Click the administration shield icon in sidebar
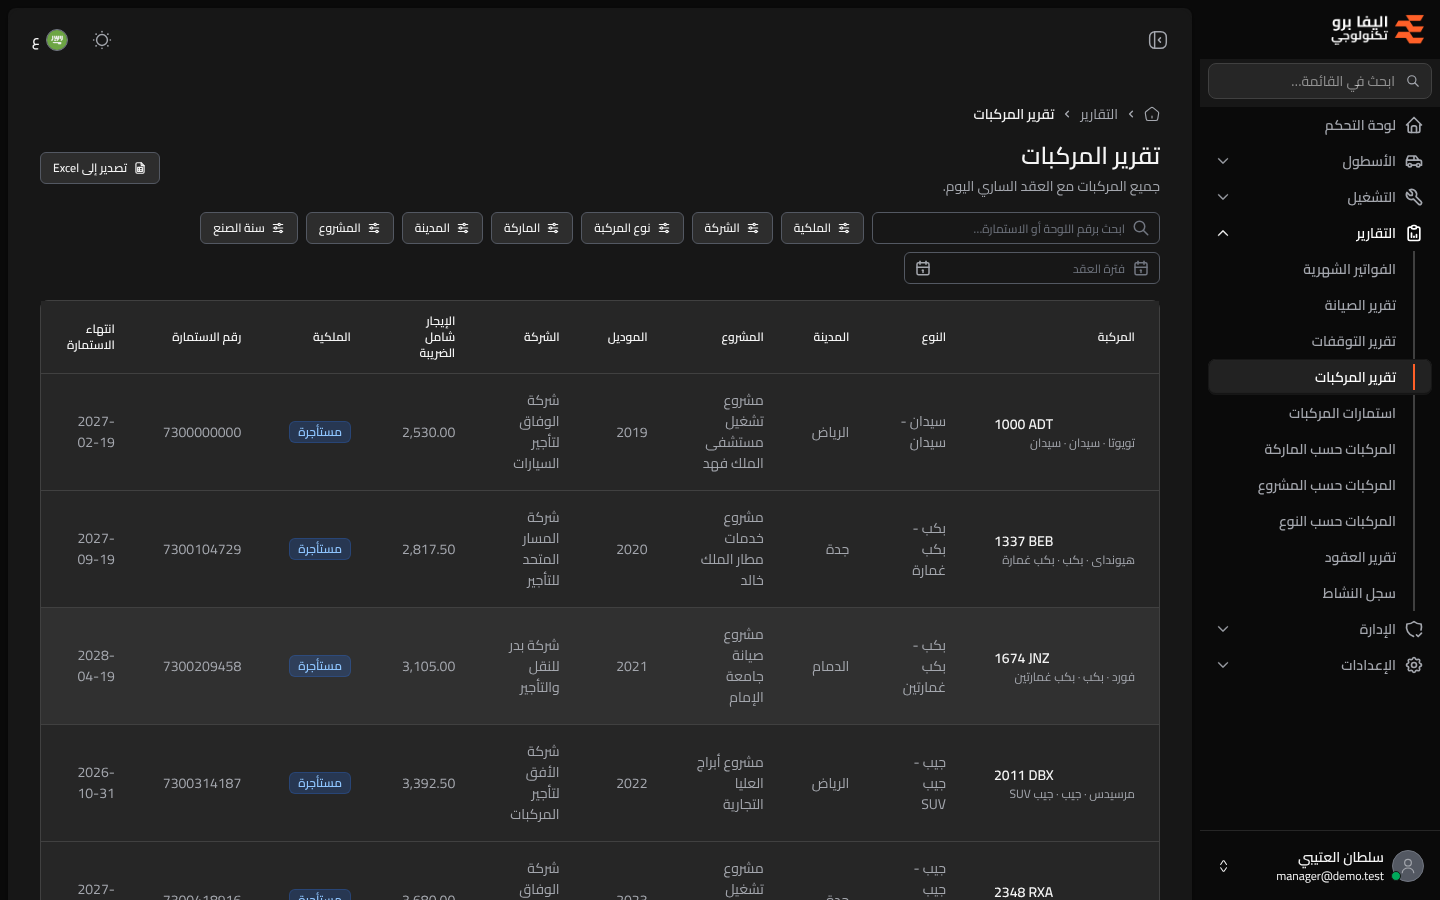 click(1414, 629)
